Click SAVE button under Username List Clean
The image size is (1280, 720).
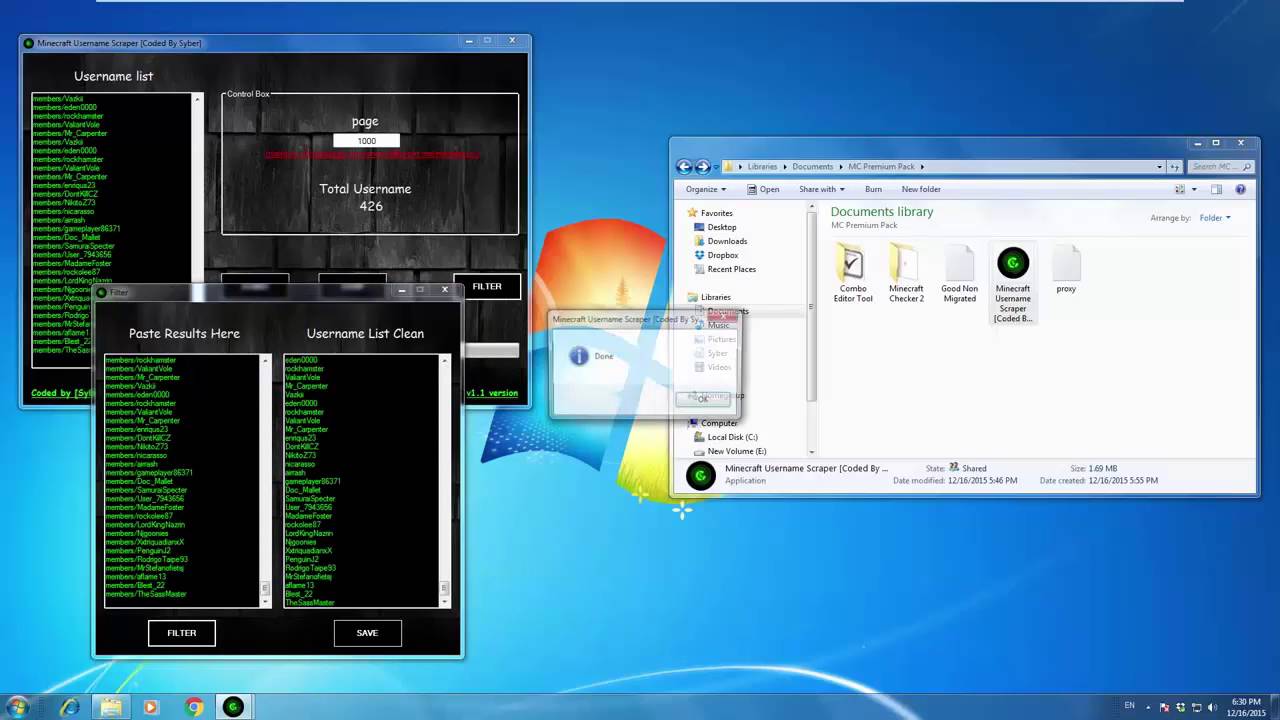click(367, 633)
